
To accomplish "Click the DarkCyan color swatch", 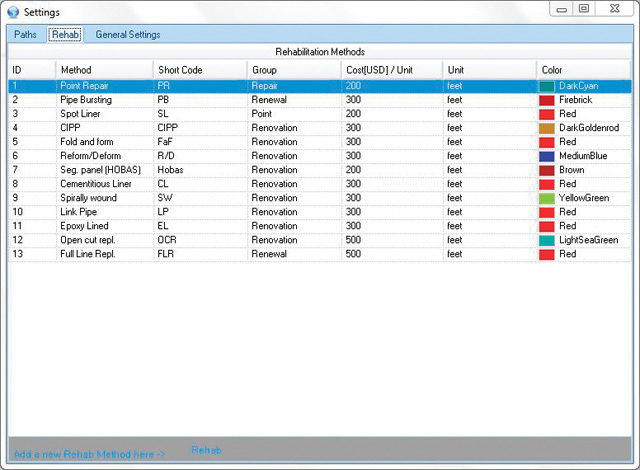I will [547, 87].
